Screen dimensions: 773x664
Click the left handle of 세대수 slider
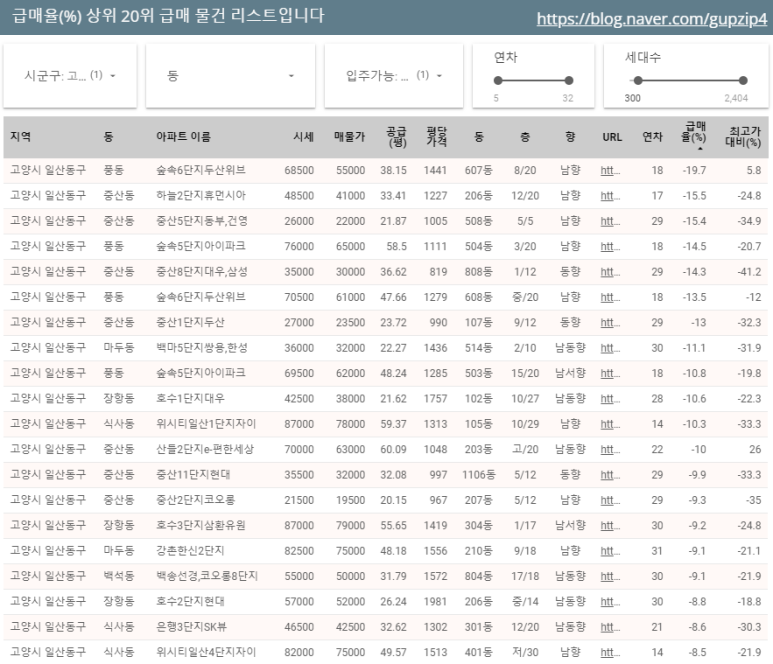pyautogui.click(x=638, y=80)
